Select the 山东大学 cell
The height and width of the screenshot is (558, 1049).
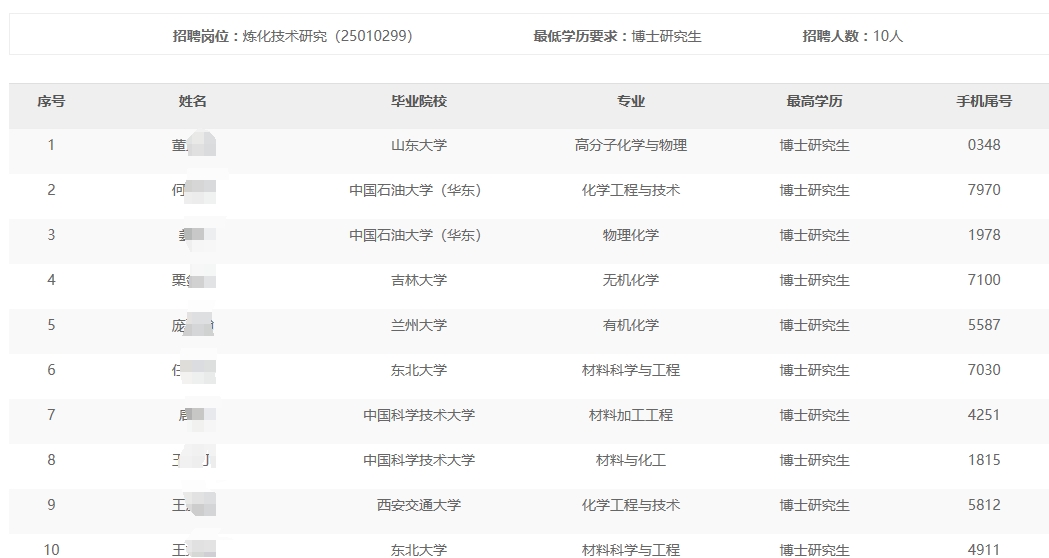tap(419, 145)
